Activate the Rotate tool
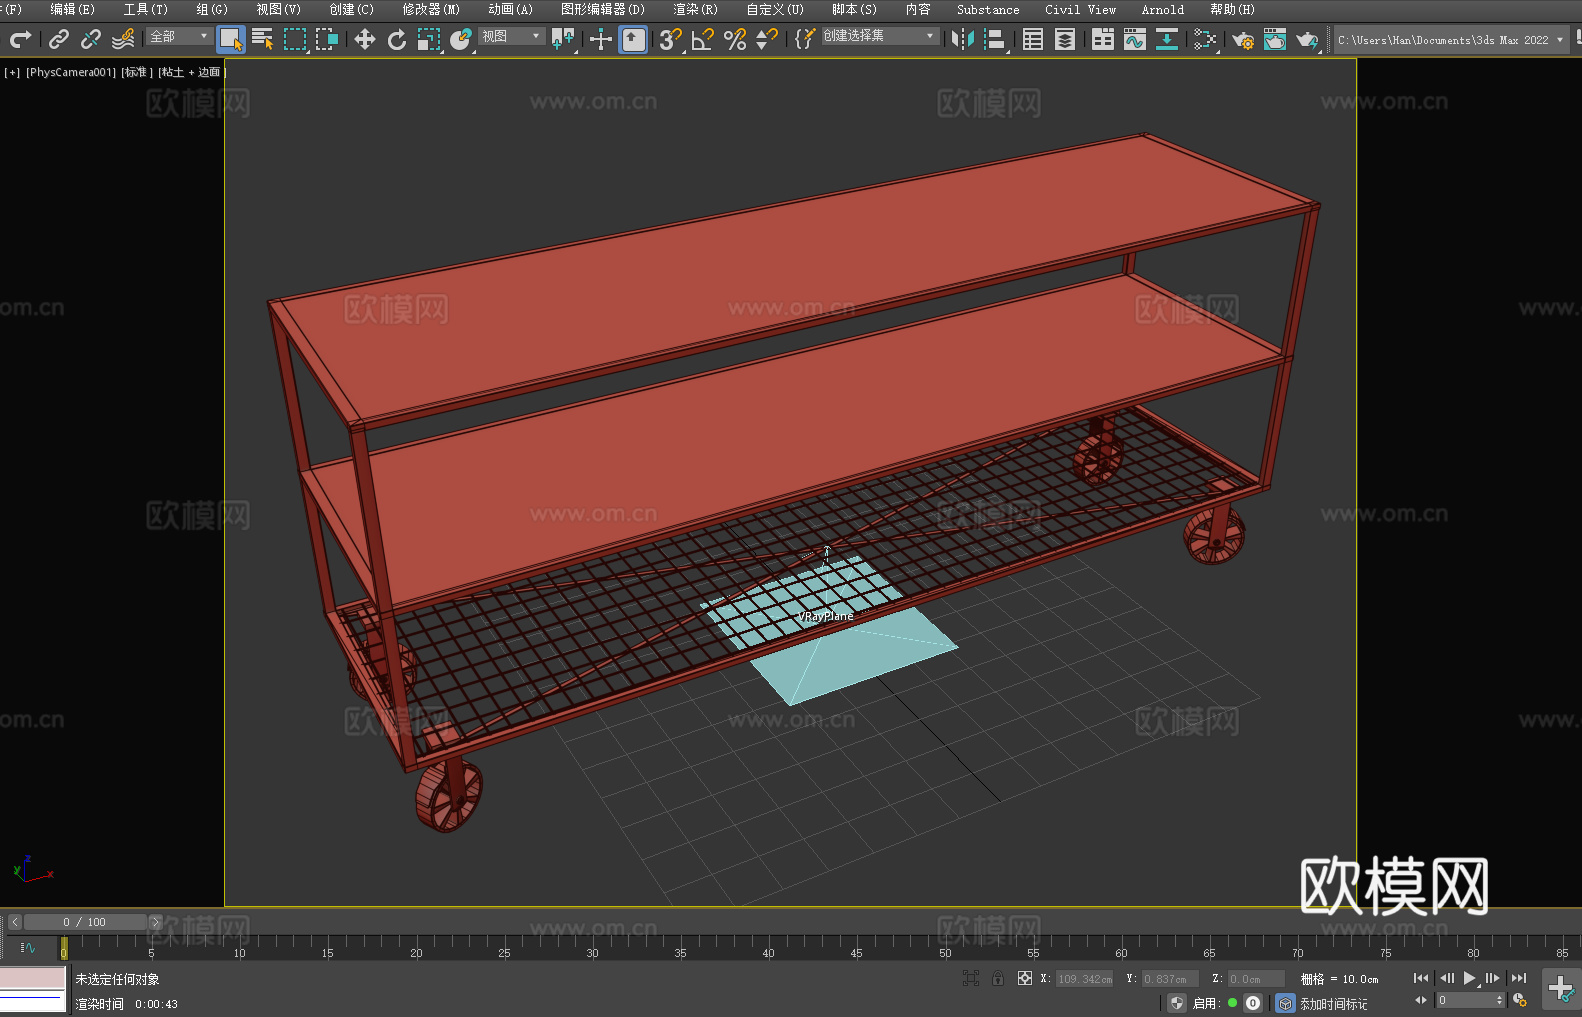Image resolution: width=1582 pixels, height=1017 pixels. [x=397, y=39]
